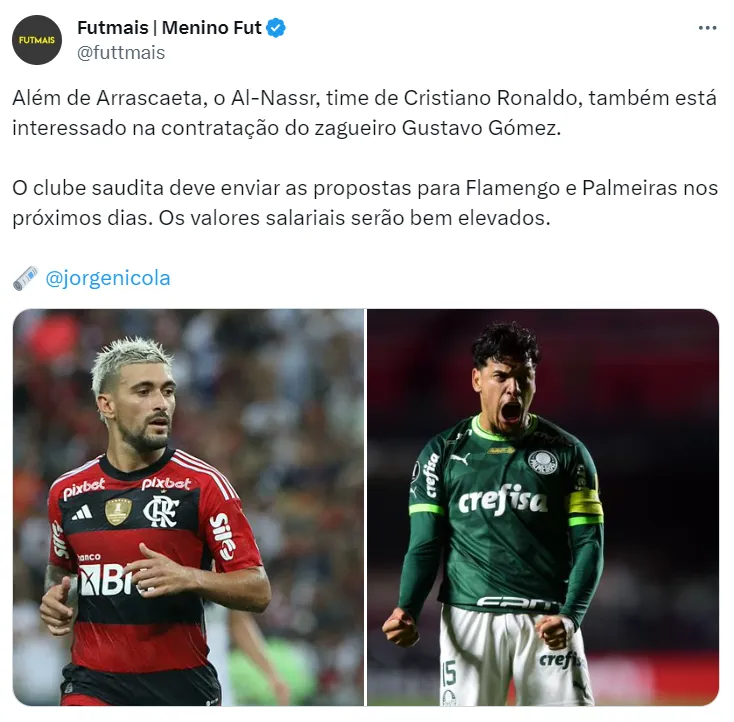Click the rolled newspaper emoji

point(25,279)
